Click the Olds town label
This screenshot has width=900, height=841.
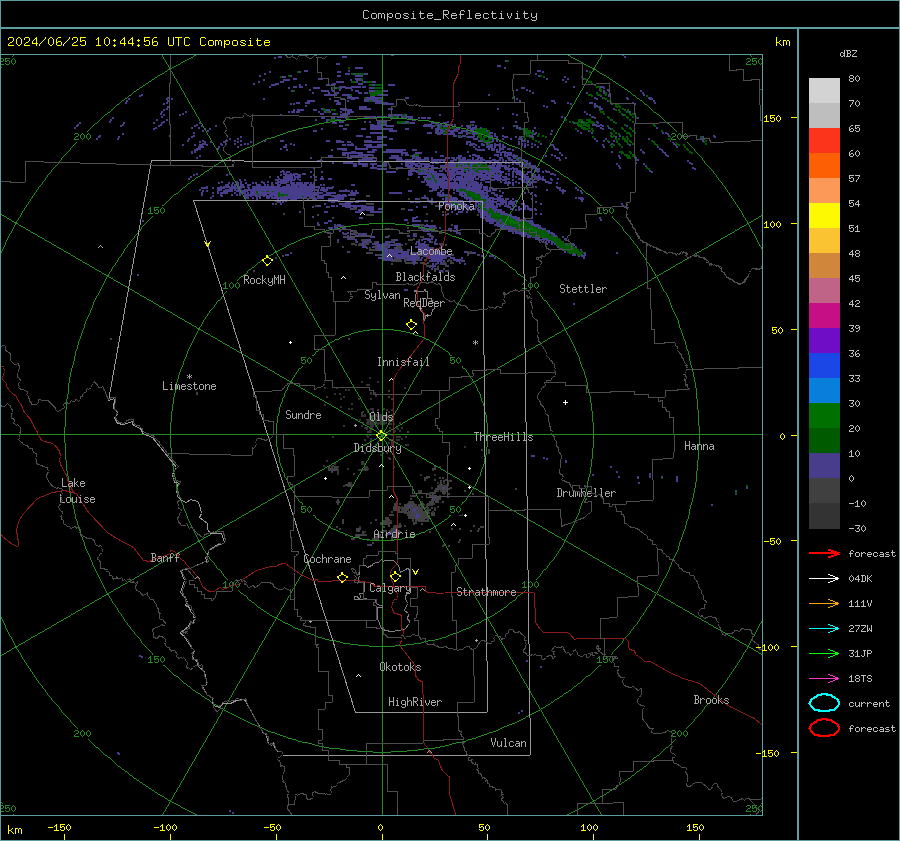[x=381, y=417]
